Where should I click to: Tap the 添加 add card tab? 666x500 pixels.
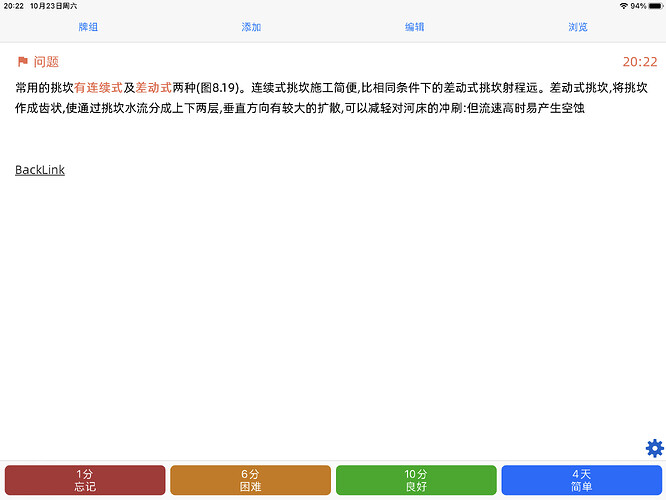251,27
